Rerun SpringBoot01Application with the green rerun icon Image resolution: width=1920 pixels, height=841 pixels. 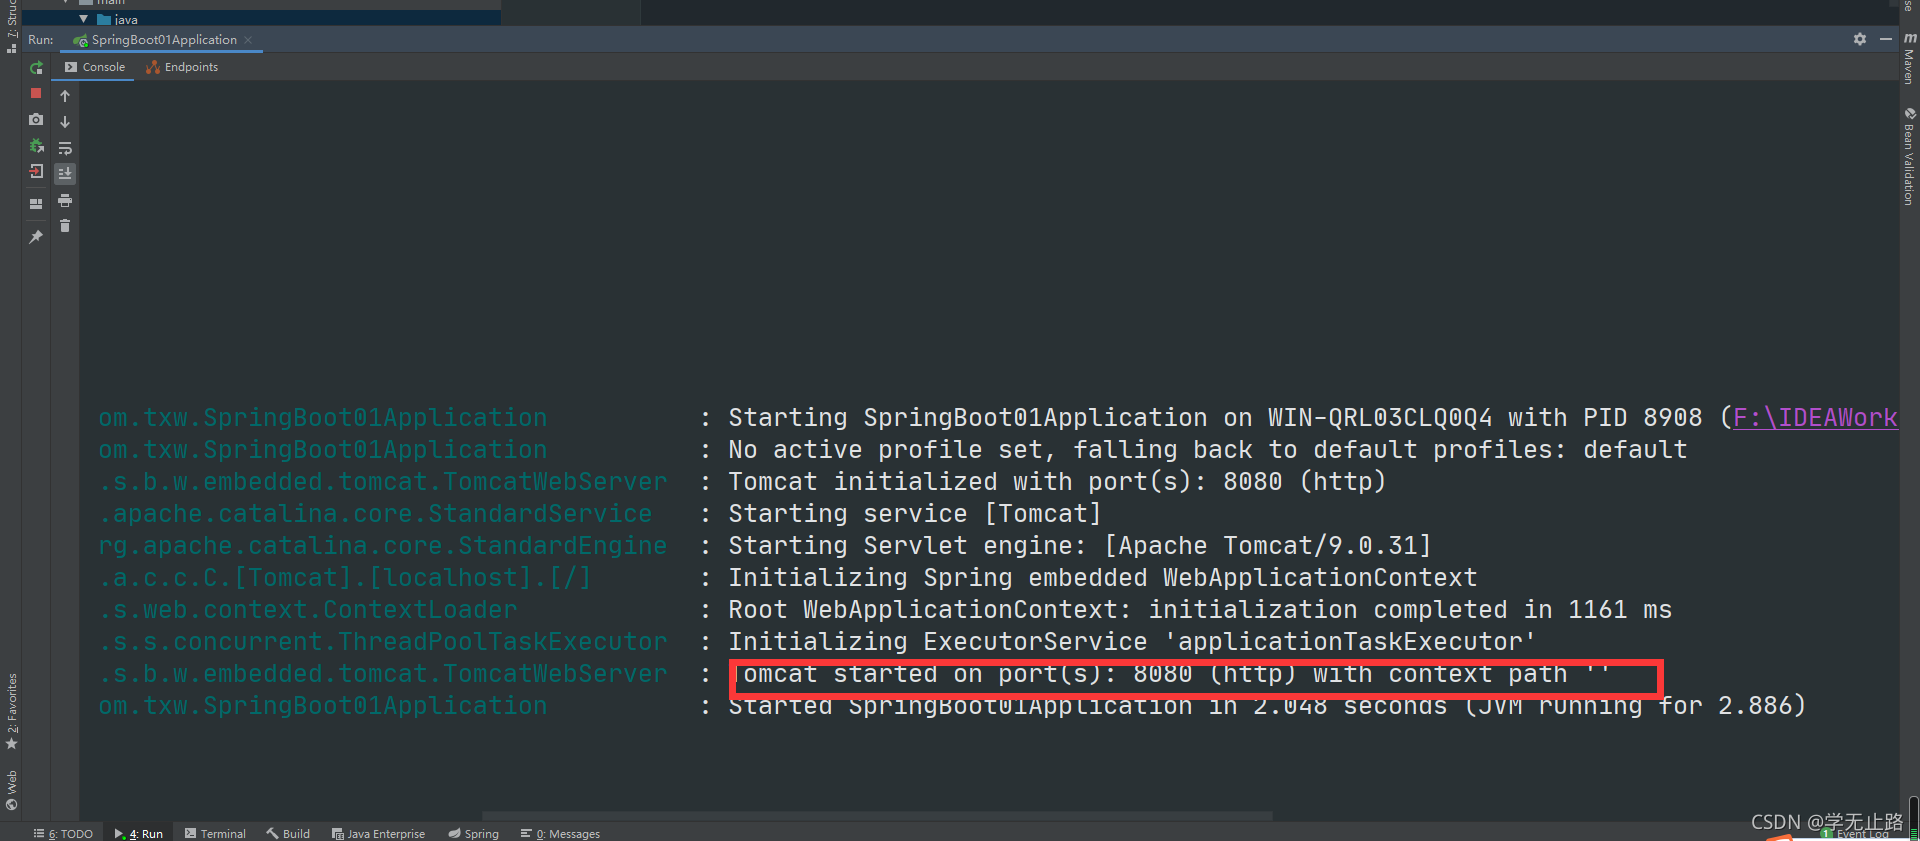point(36,68)
